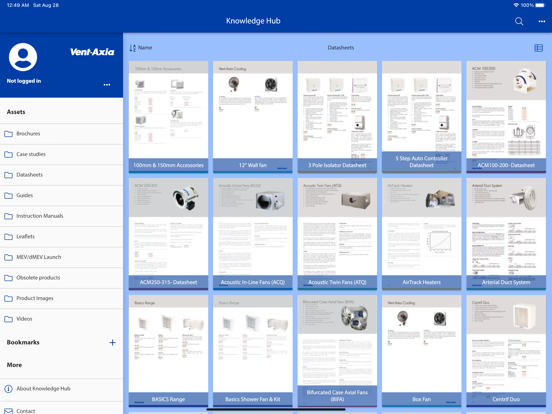
Task: Open the ACM250-315 Datasheet thumbnail
Action: [168, 234]
